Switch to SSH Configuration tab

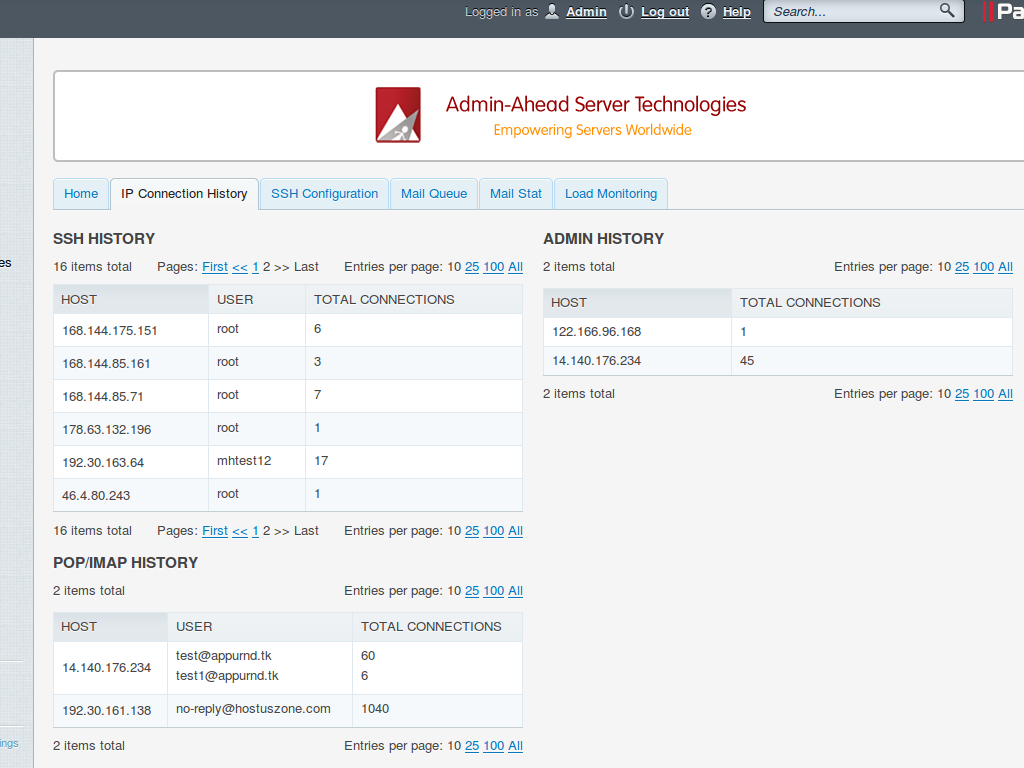click(x=325, y=194)
